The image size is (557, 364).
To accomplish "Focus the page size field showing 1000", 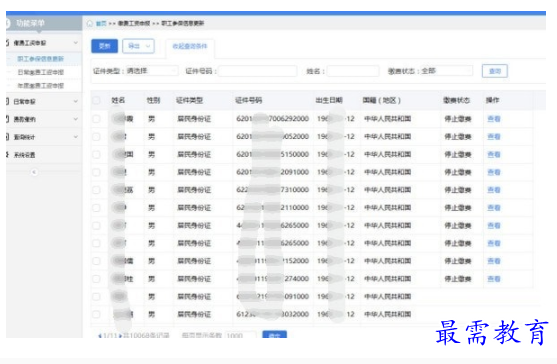I will pos(240,335).
